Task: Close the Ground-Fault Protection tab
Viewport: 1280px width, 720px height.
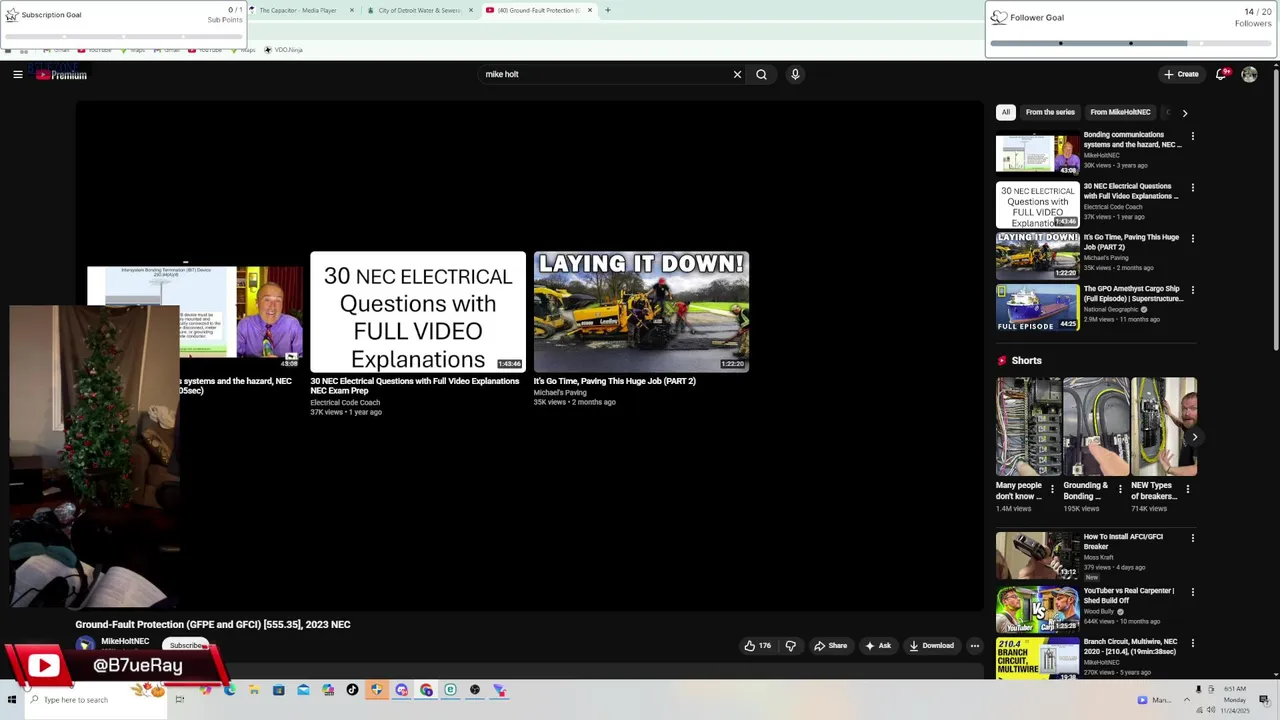Action: 590,10
